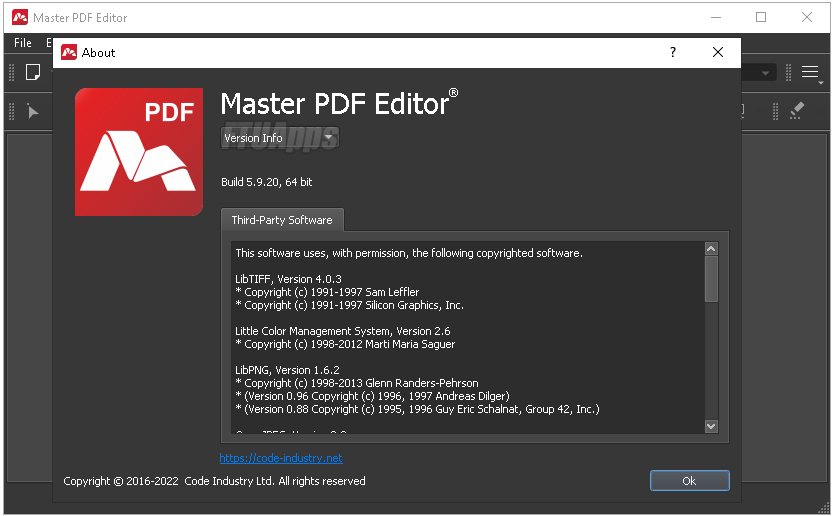Click the Code Industry Ltd. copyright footer
Viewport: 832px width, 516px height.
tap(214, 481)
